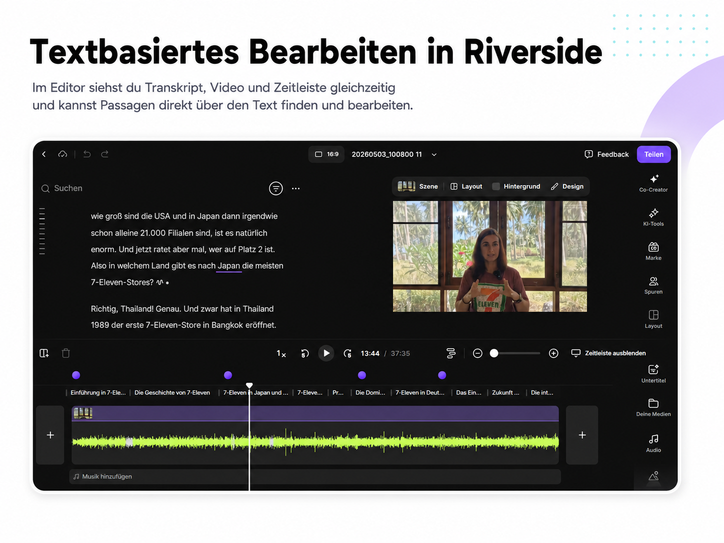Open the Marke brand panel
Screen dimensions: 724x543
click(653, 251)
